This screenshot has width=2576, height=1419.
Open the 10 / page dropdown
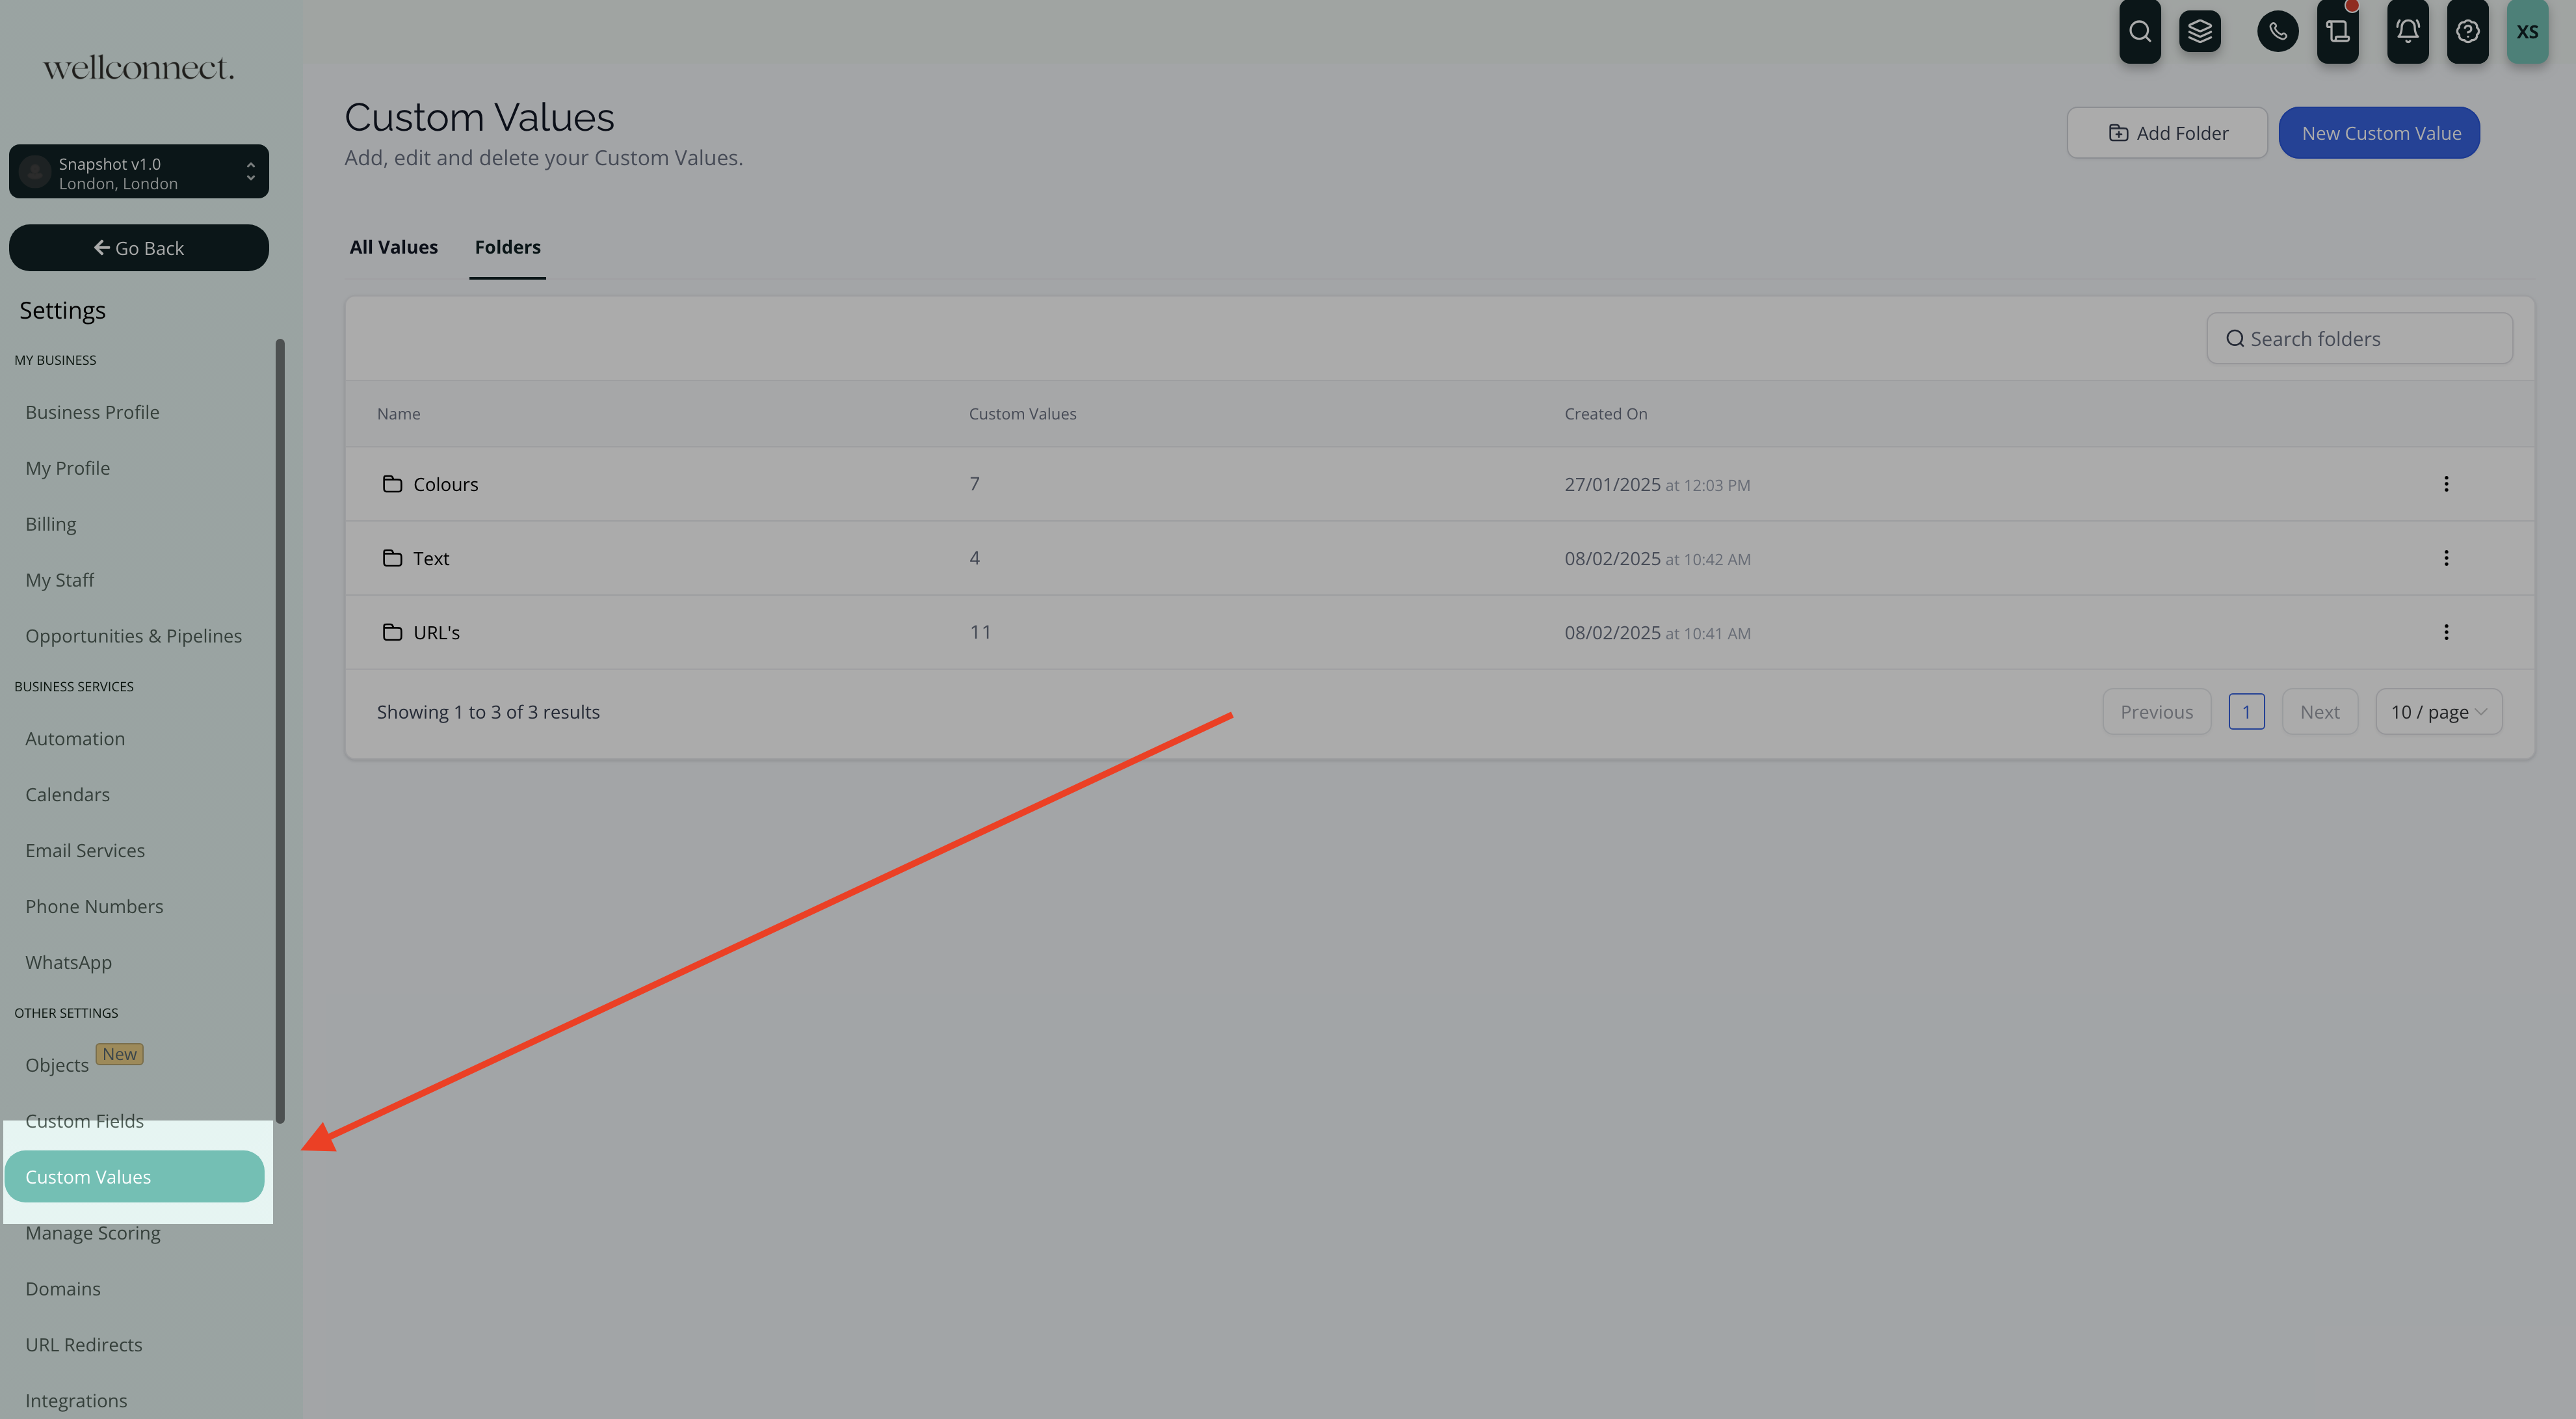point(2438,712)
